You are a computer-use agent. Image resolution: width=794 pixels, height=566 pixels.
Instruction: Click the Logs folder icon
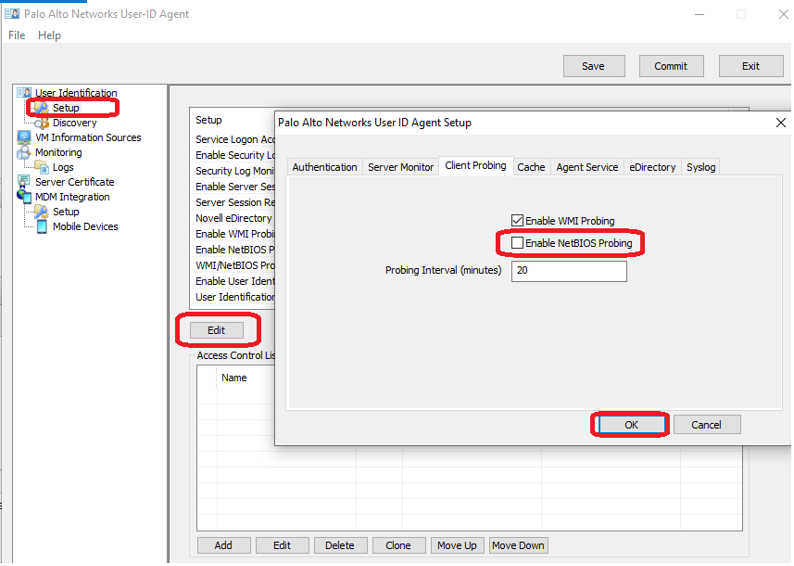click(42, 167)
